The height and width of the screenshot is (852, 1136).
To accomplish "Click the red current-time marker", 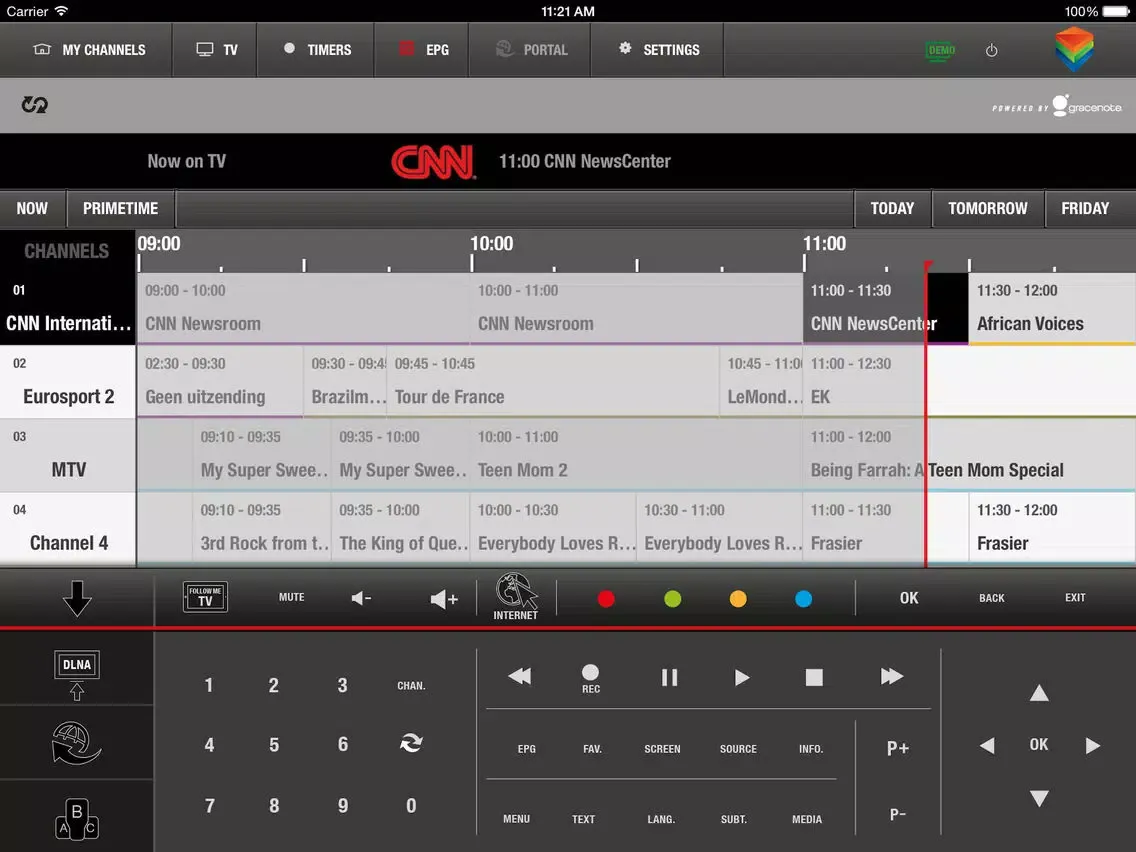I will click(927, 413).
